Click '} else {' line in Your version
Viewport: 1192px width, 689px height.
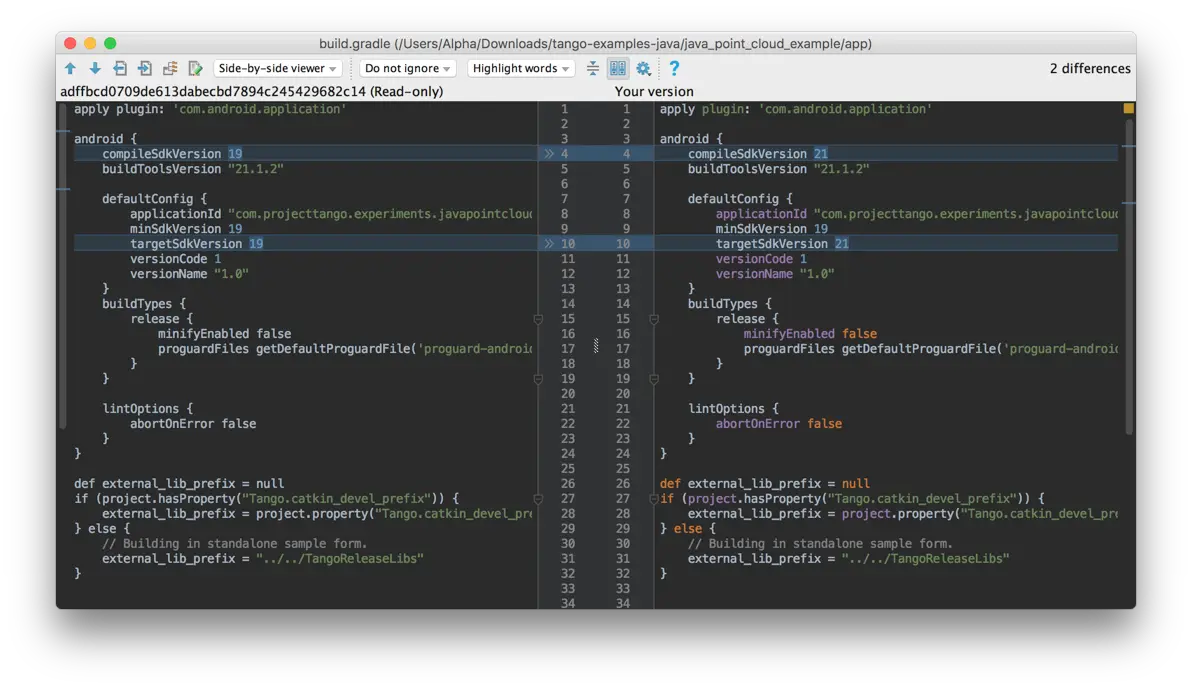coord(688,529)
